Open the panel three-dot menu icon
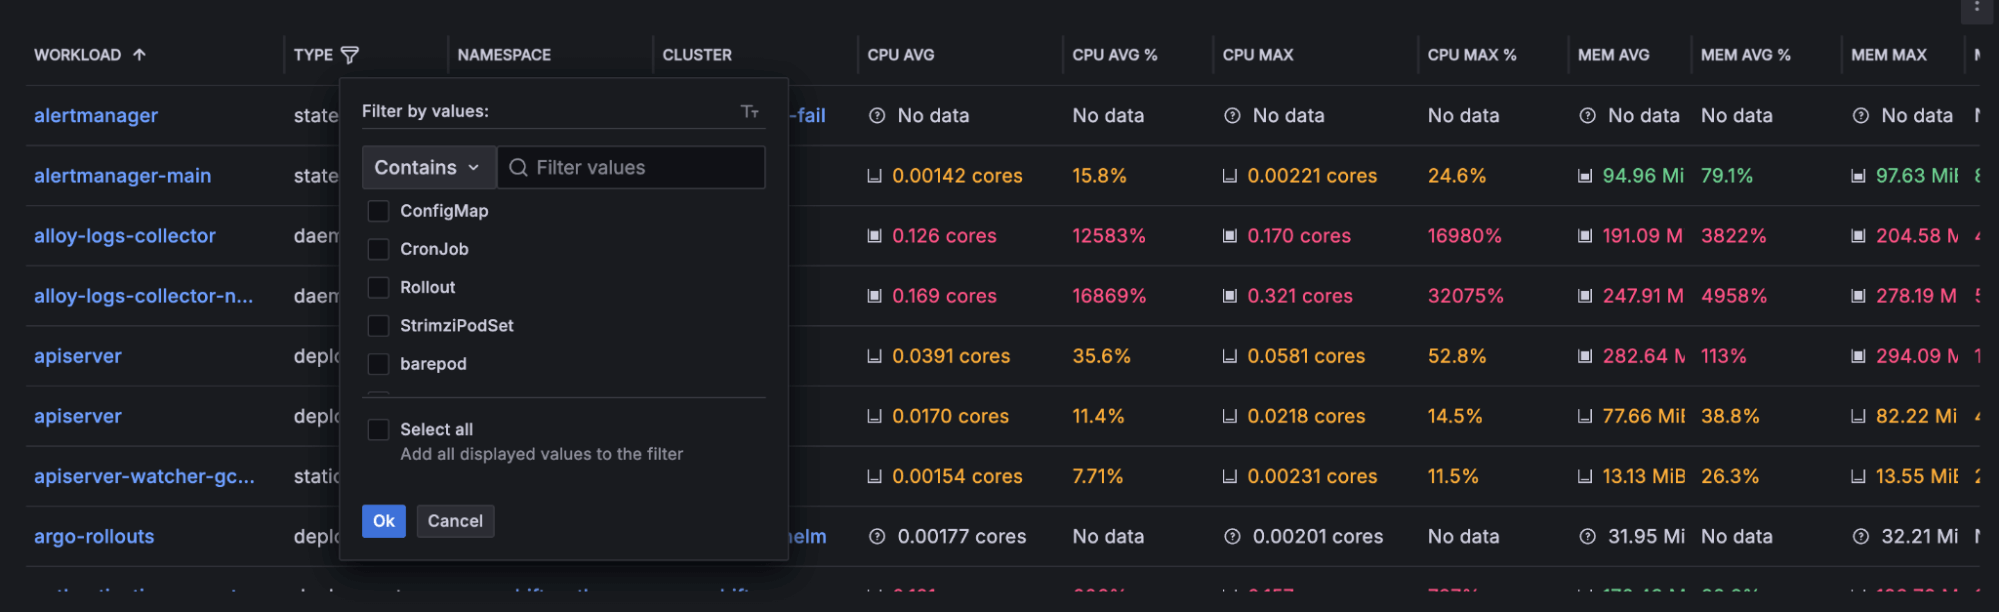 pos(1976,8)
